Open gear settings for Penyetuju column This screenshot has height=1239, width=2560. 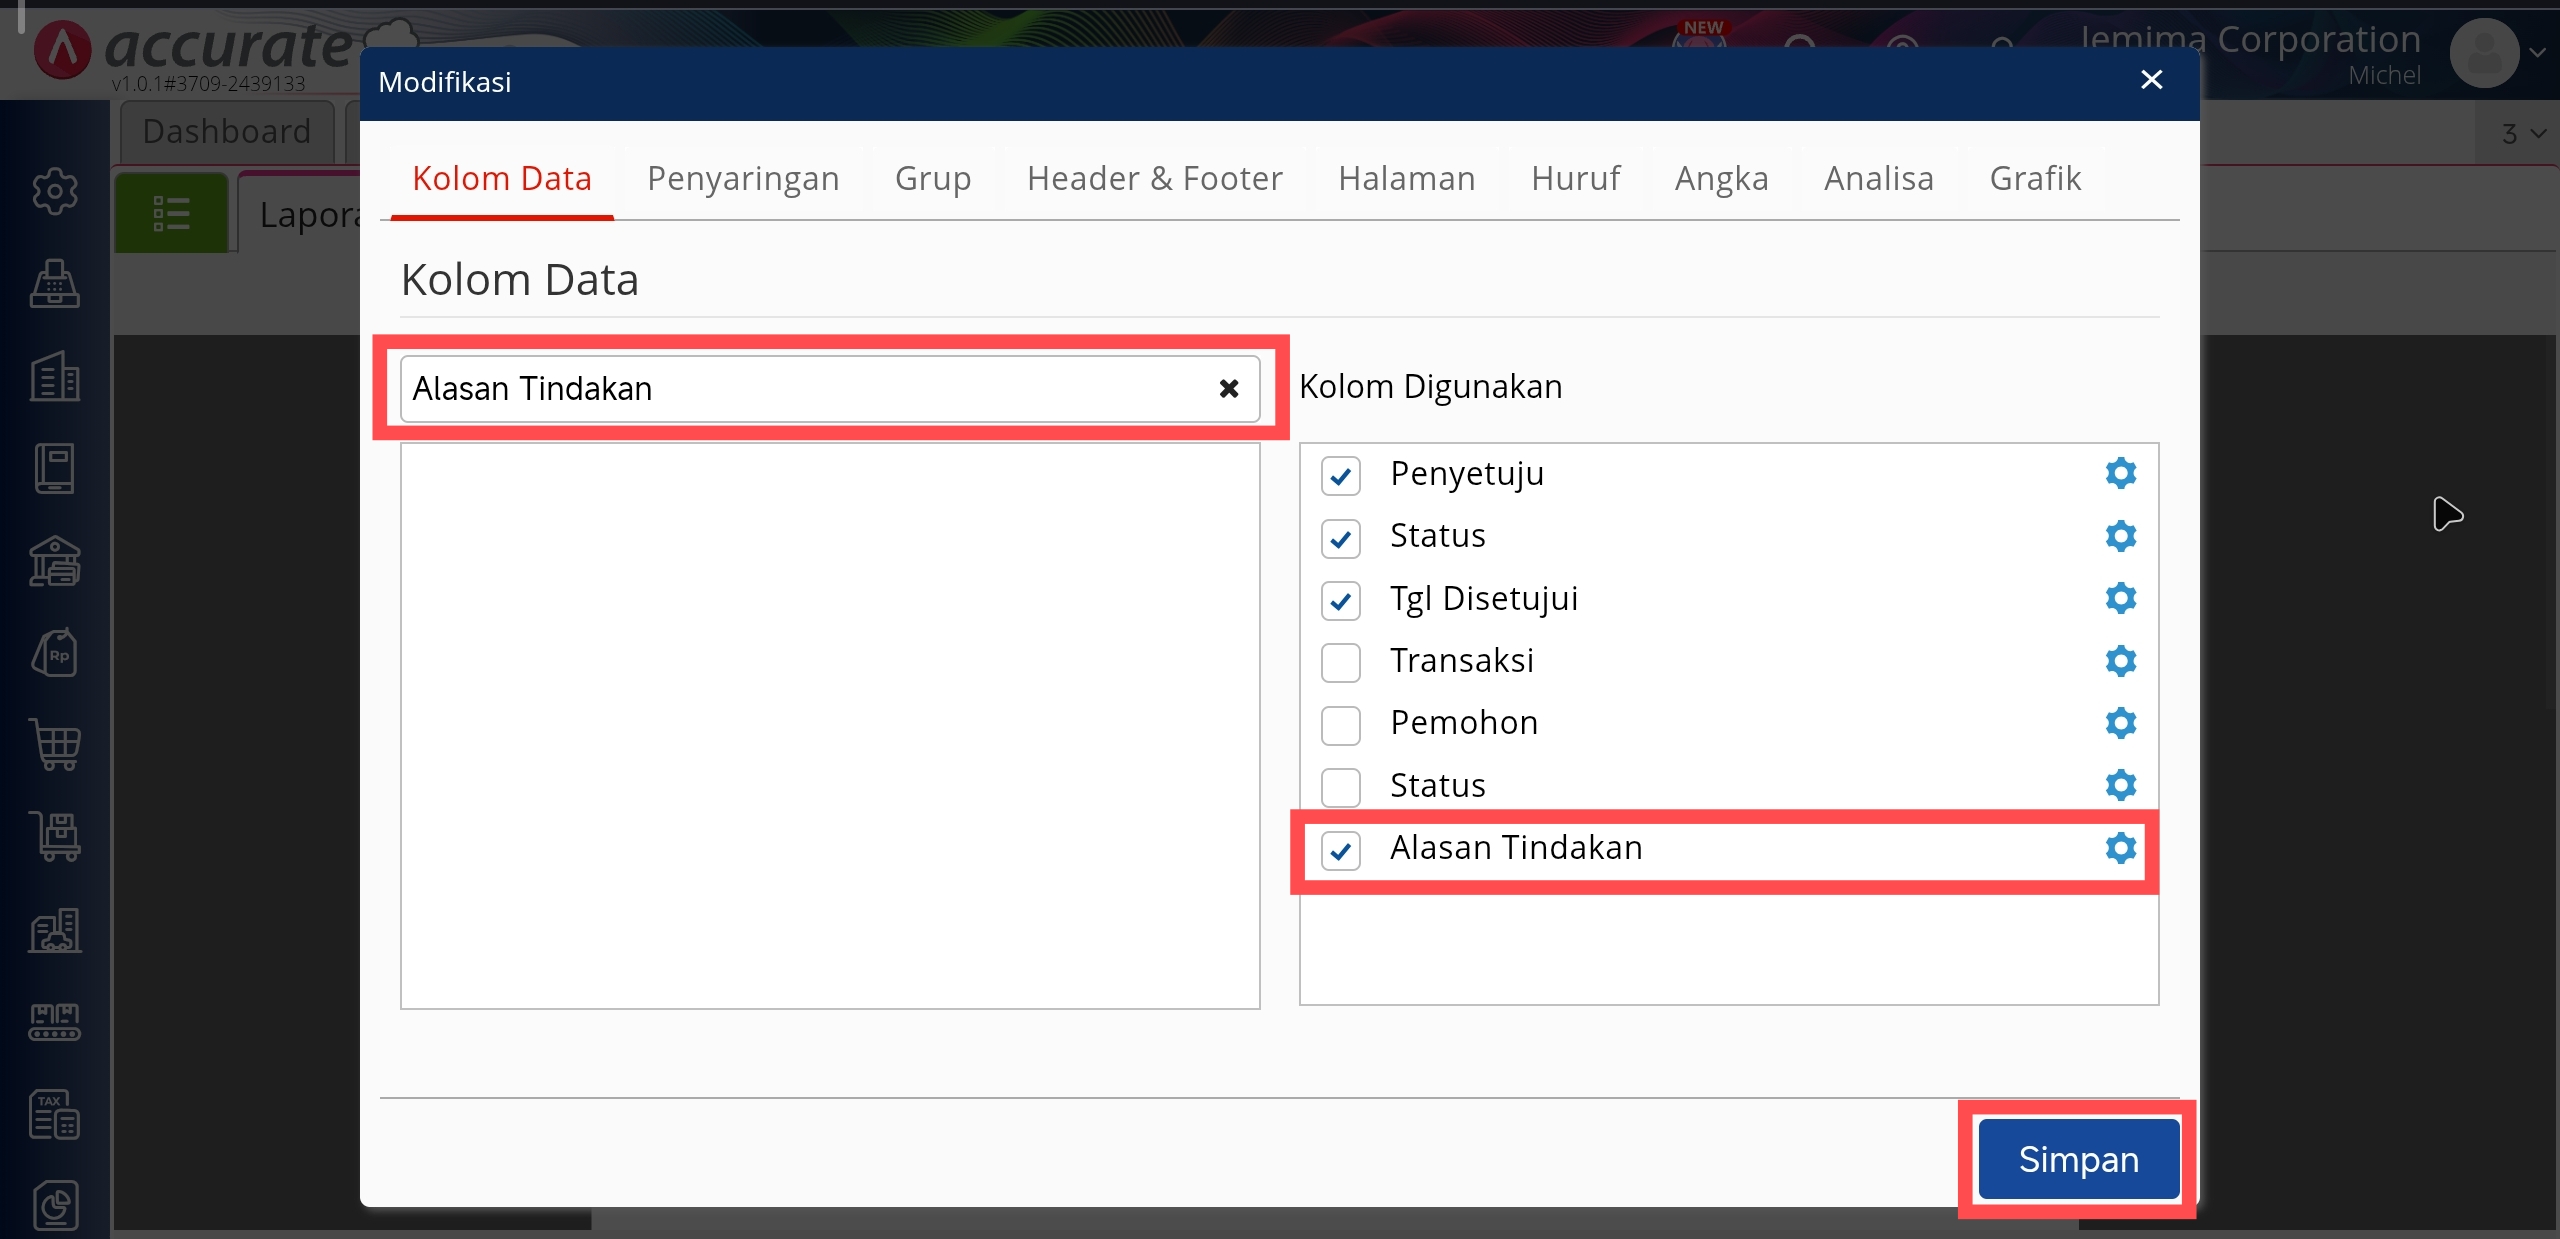(2120, 473)
